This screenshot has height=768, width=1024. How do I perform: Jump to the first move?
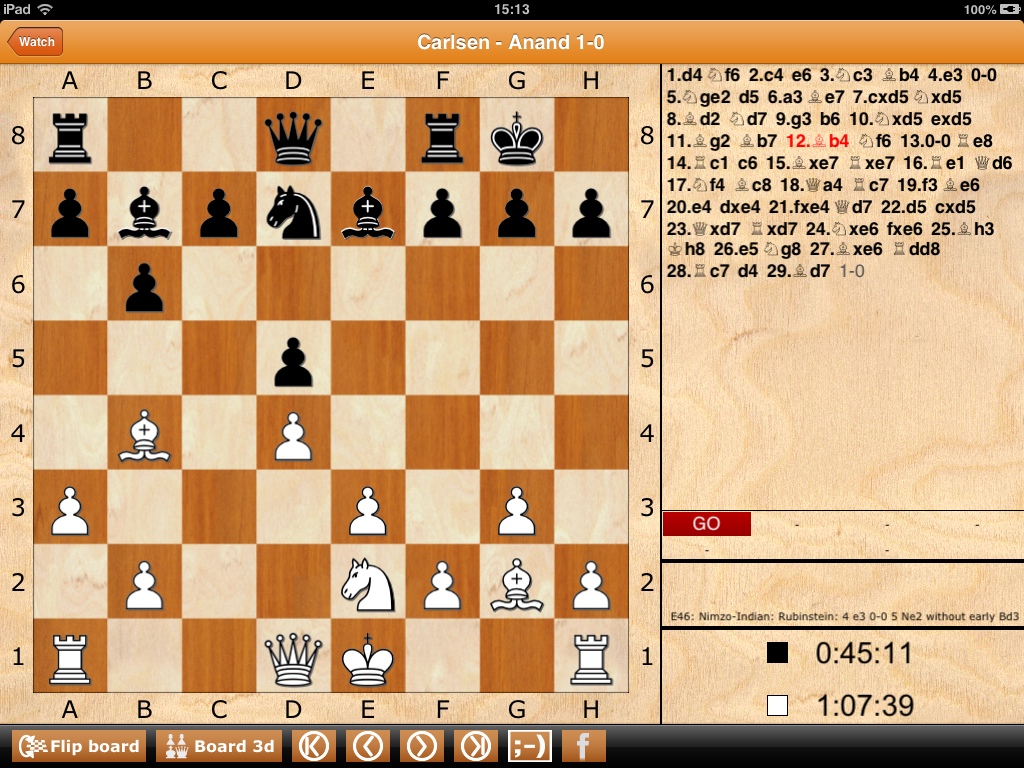pos(314,746)
